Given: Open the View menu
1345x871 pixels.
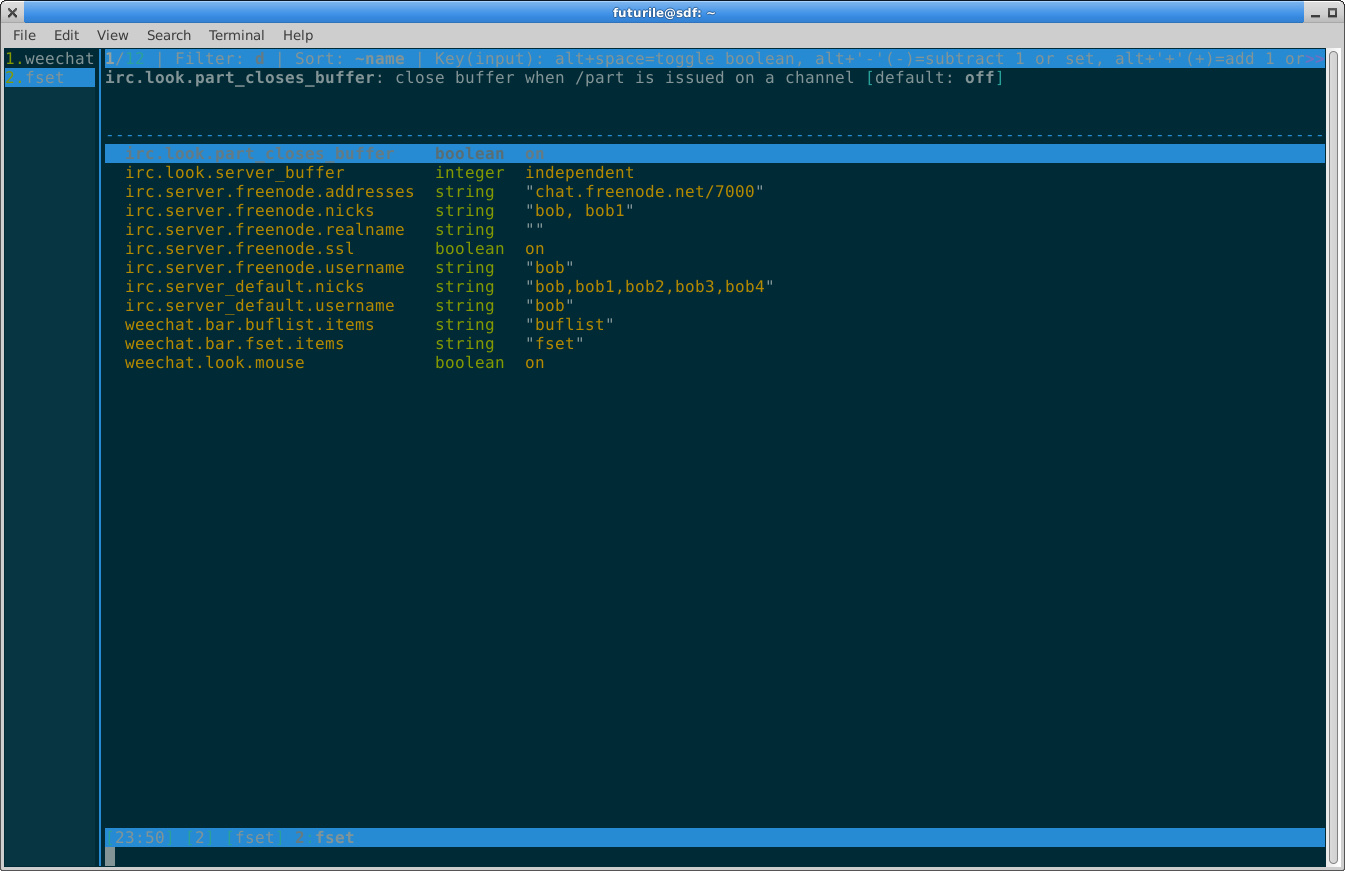Looking at the screenshot, I should (x=112, y=35).
